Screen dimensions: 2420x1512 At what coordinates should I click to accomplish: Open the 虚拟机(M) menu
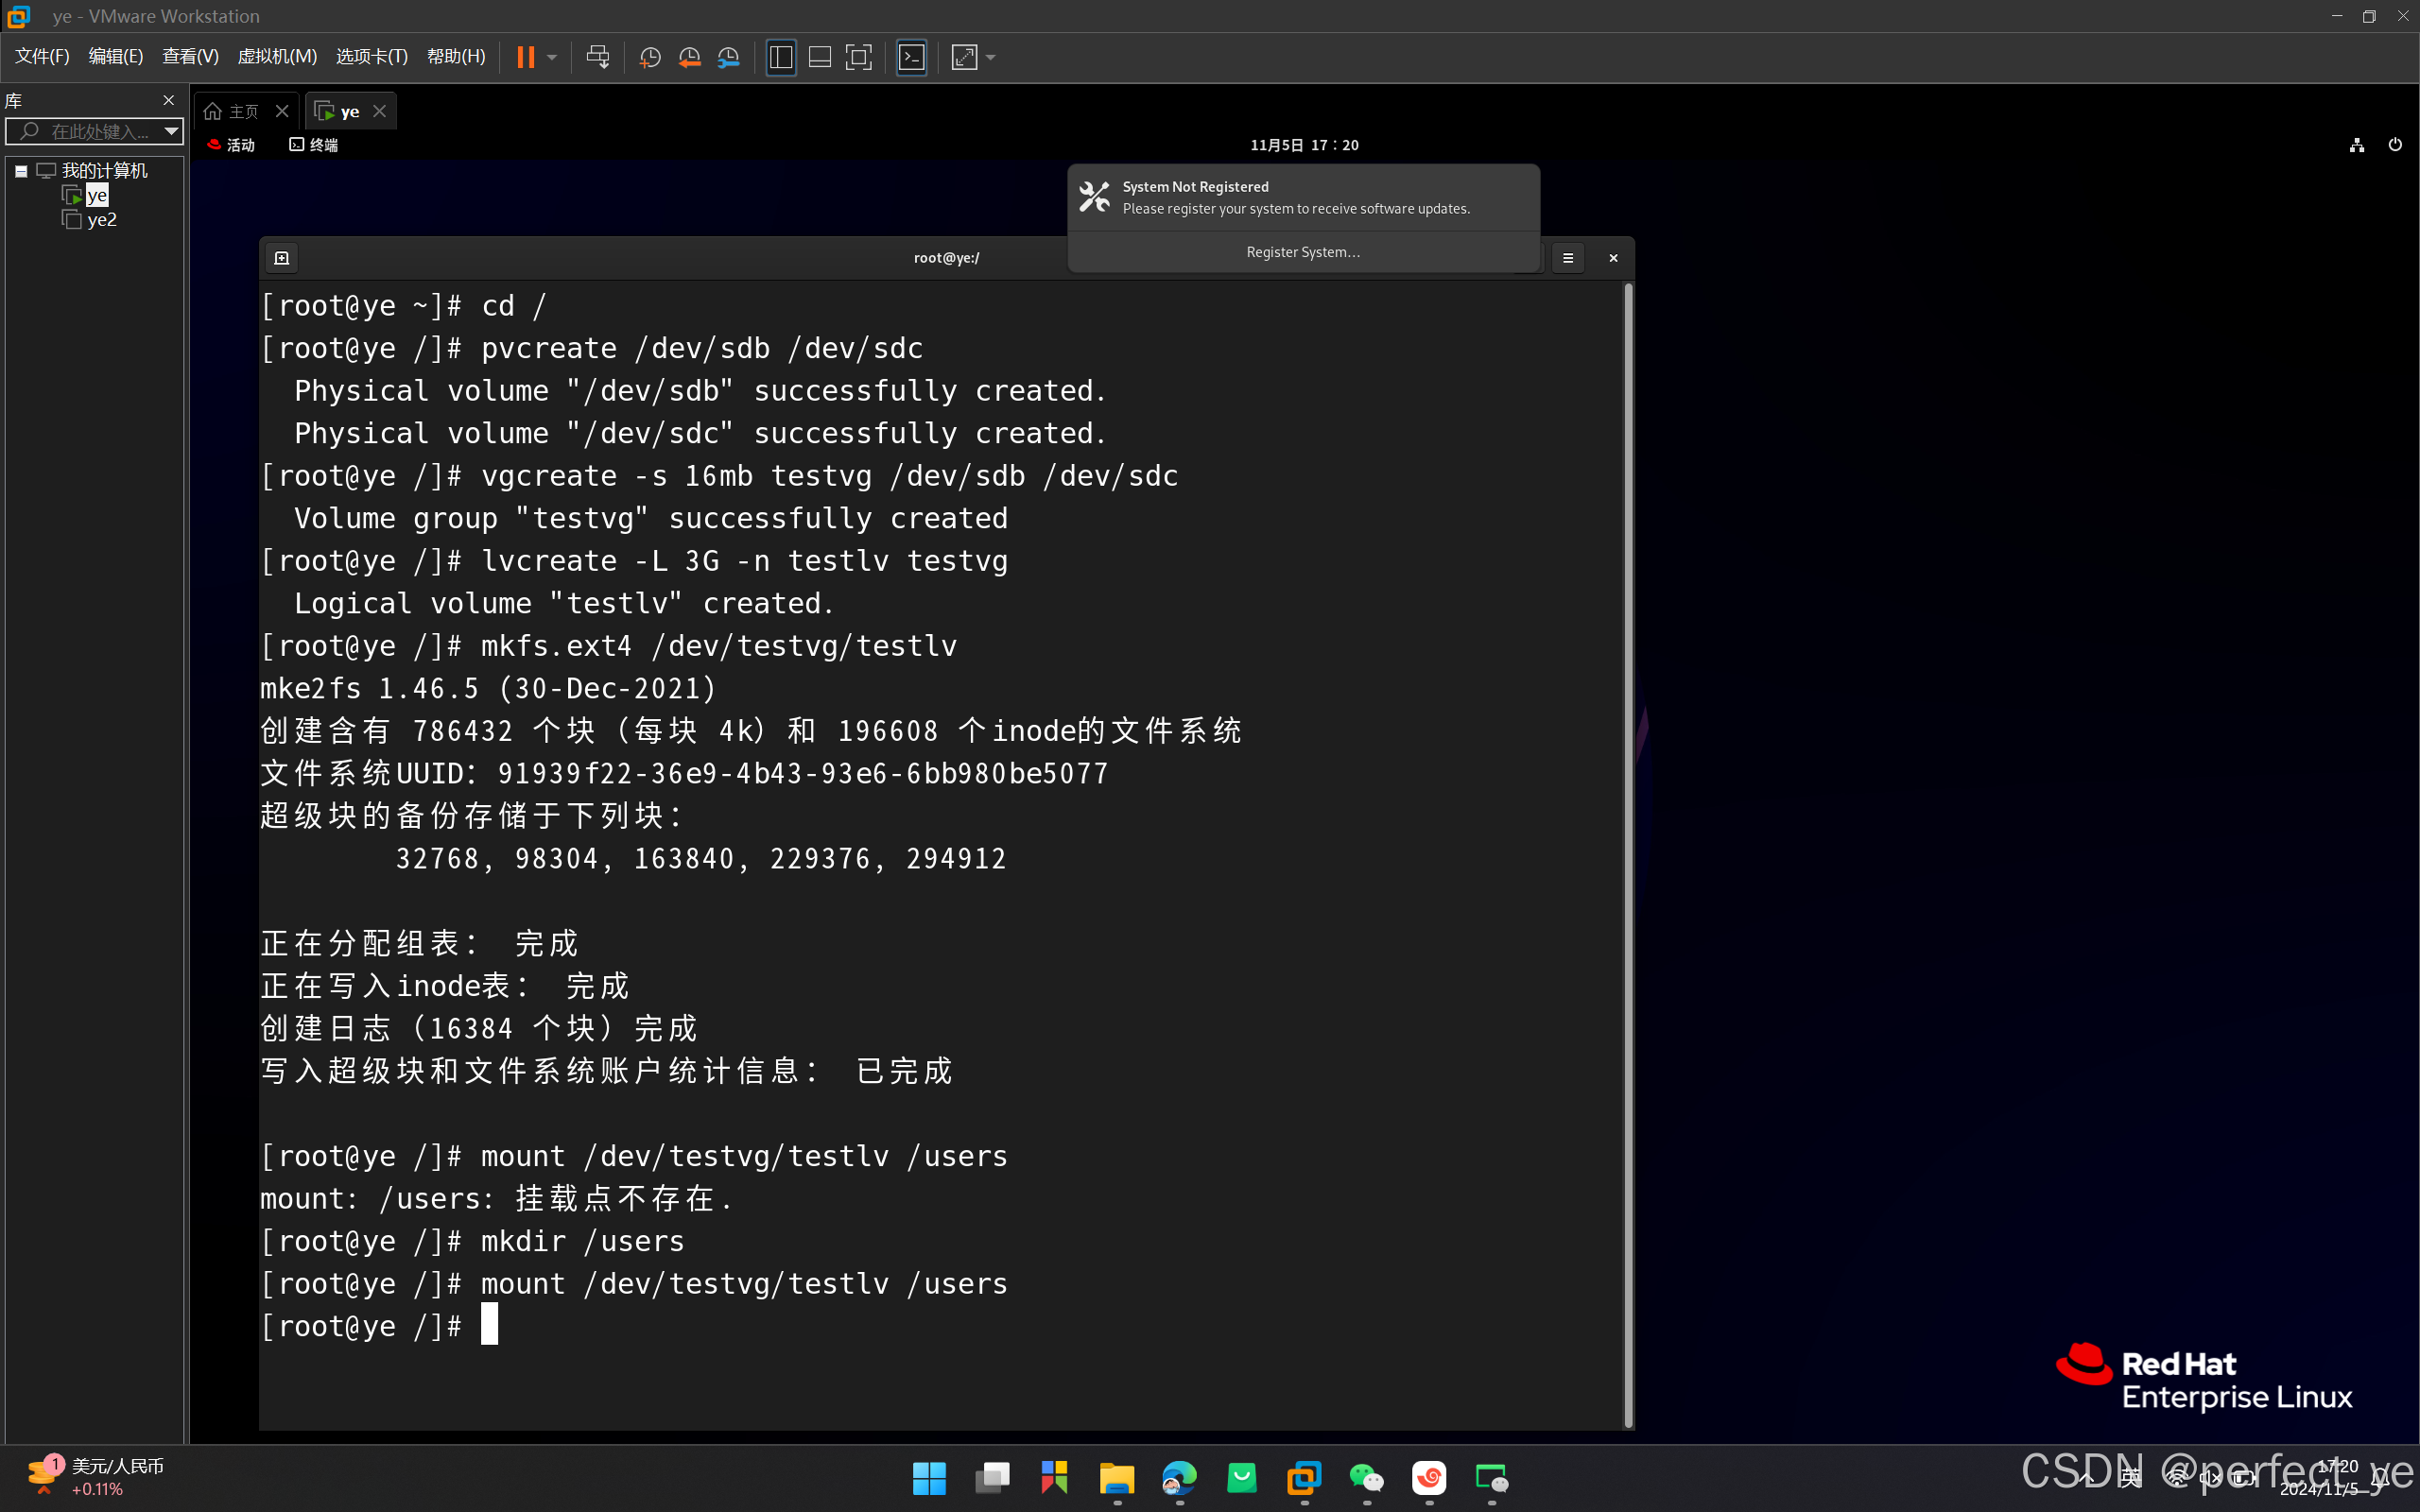click(277, 56)
